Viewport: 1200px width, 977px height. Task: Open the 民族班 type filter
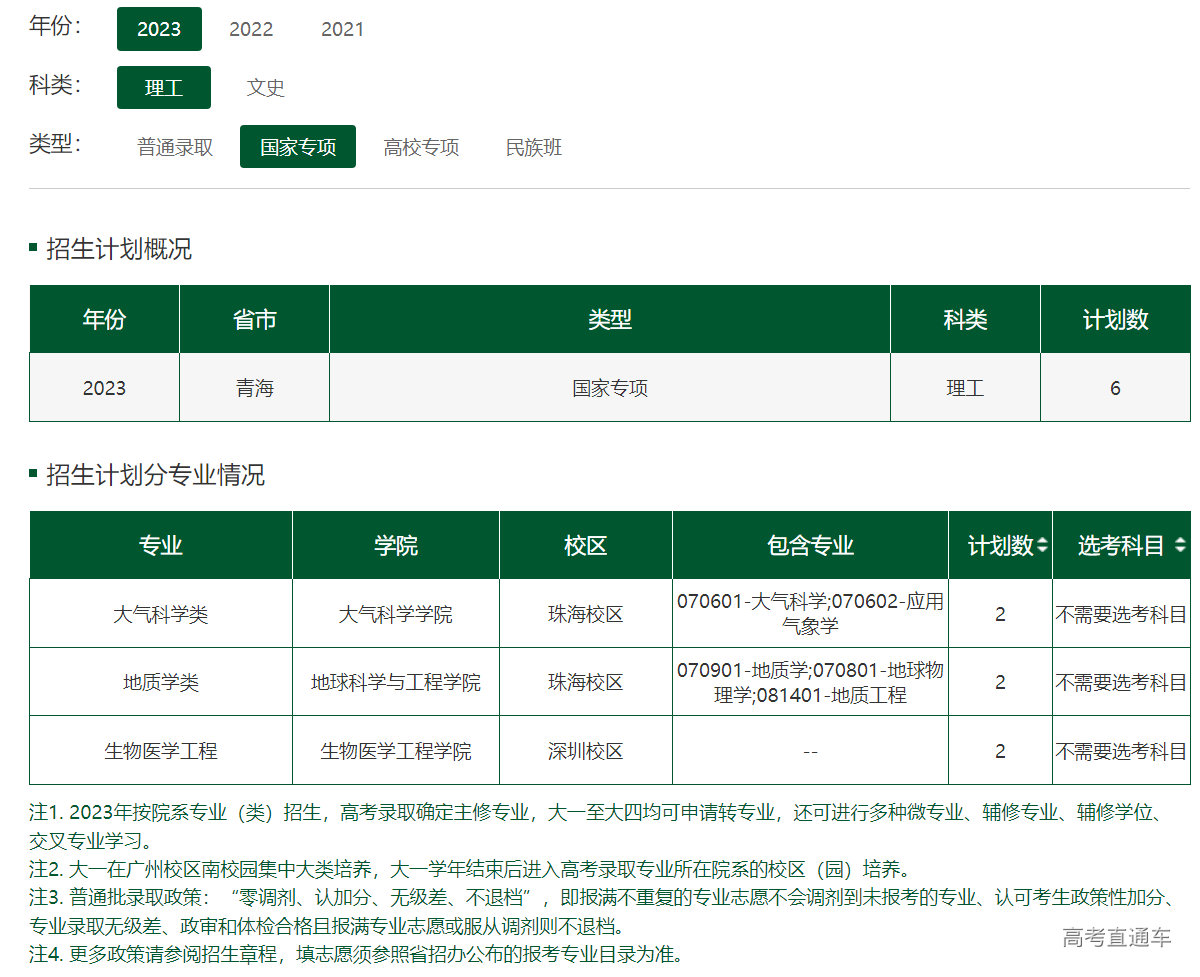[534, 148]
